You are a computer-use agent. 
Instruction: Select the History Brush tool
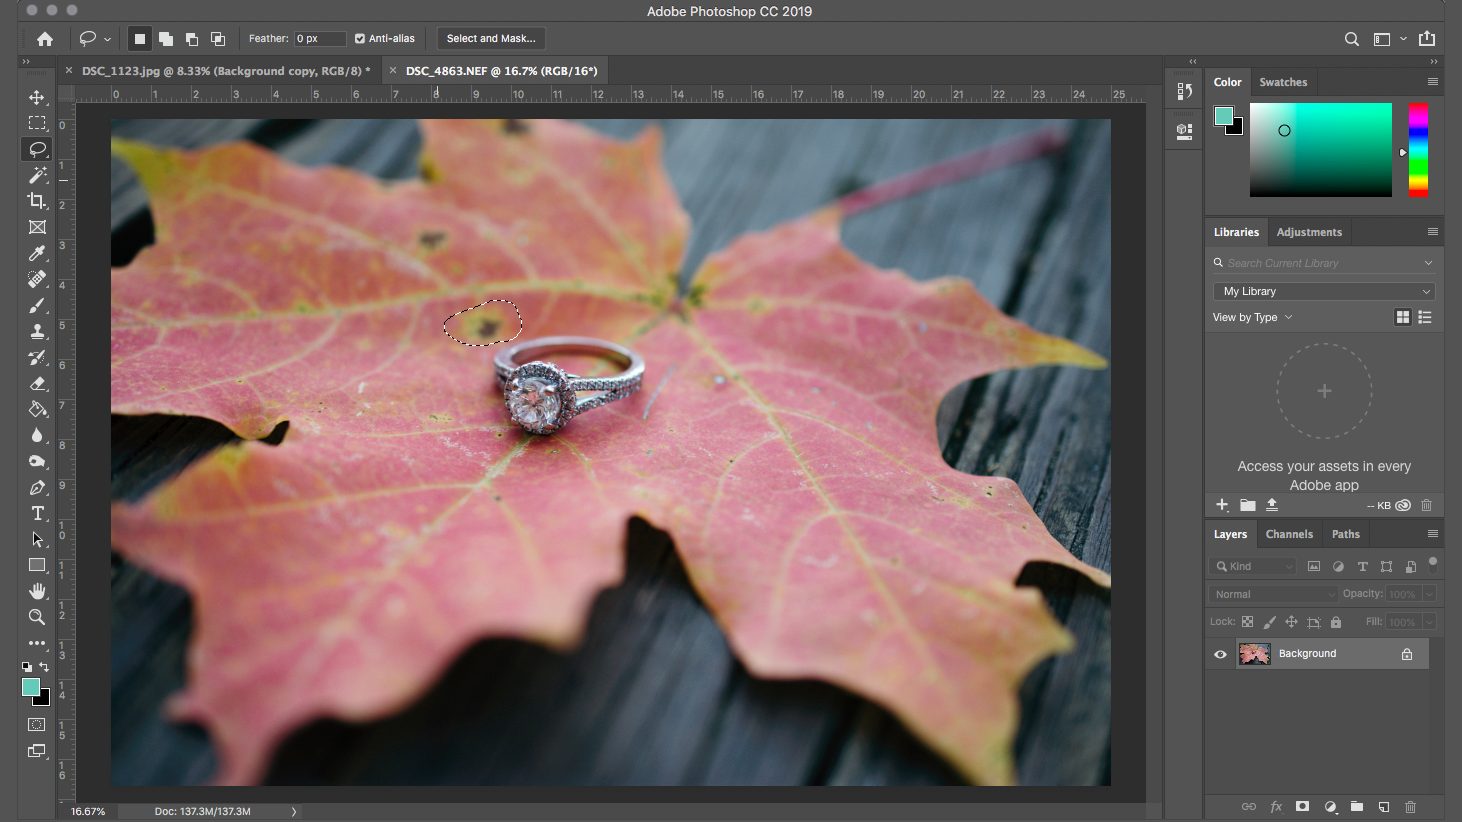click(x=37, y=357)
